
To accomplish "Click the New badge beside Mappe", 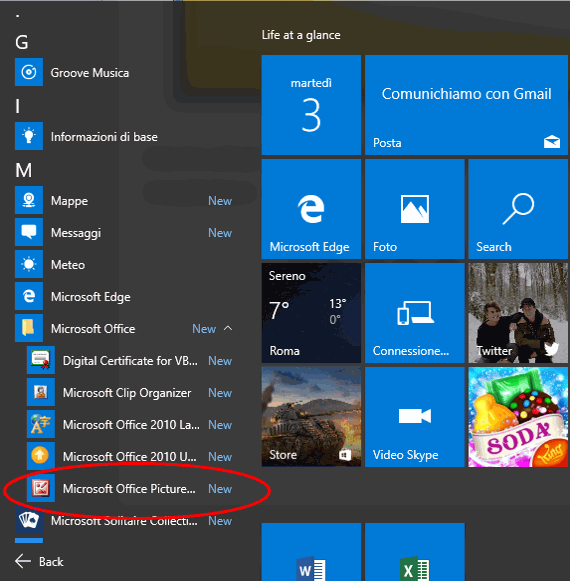I will point(220,201).
